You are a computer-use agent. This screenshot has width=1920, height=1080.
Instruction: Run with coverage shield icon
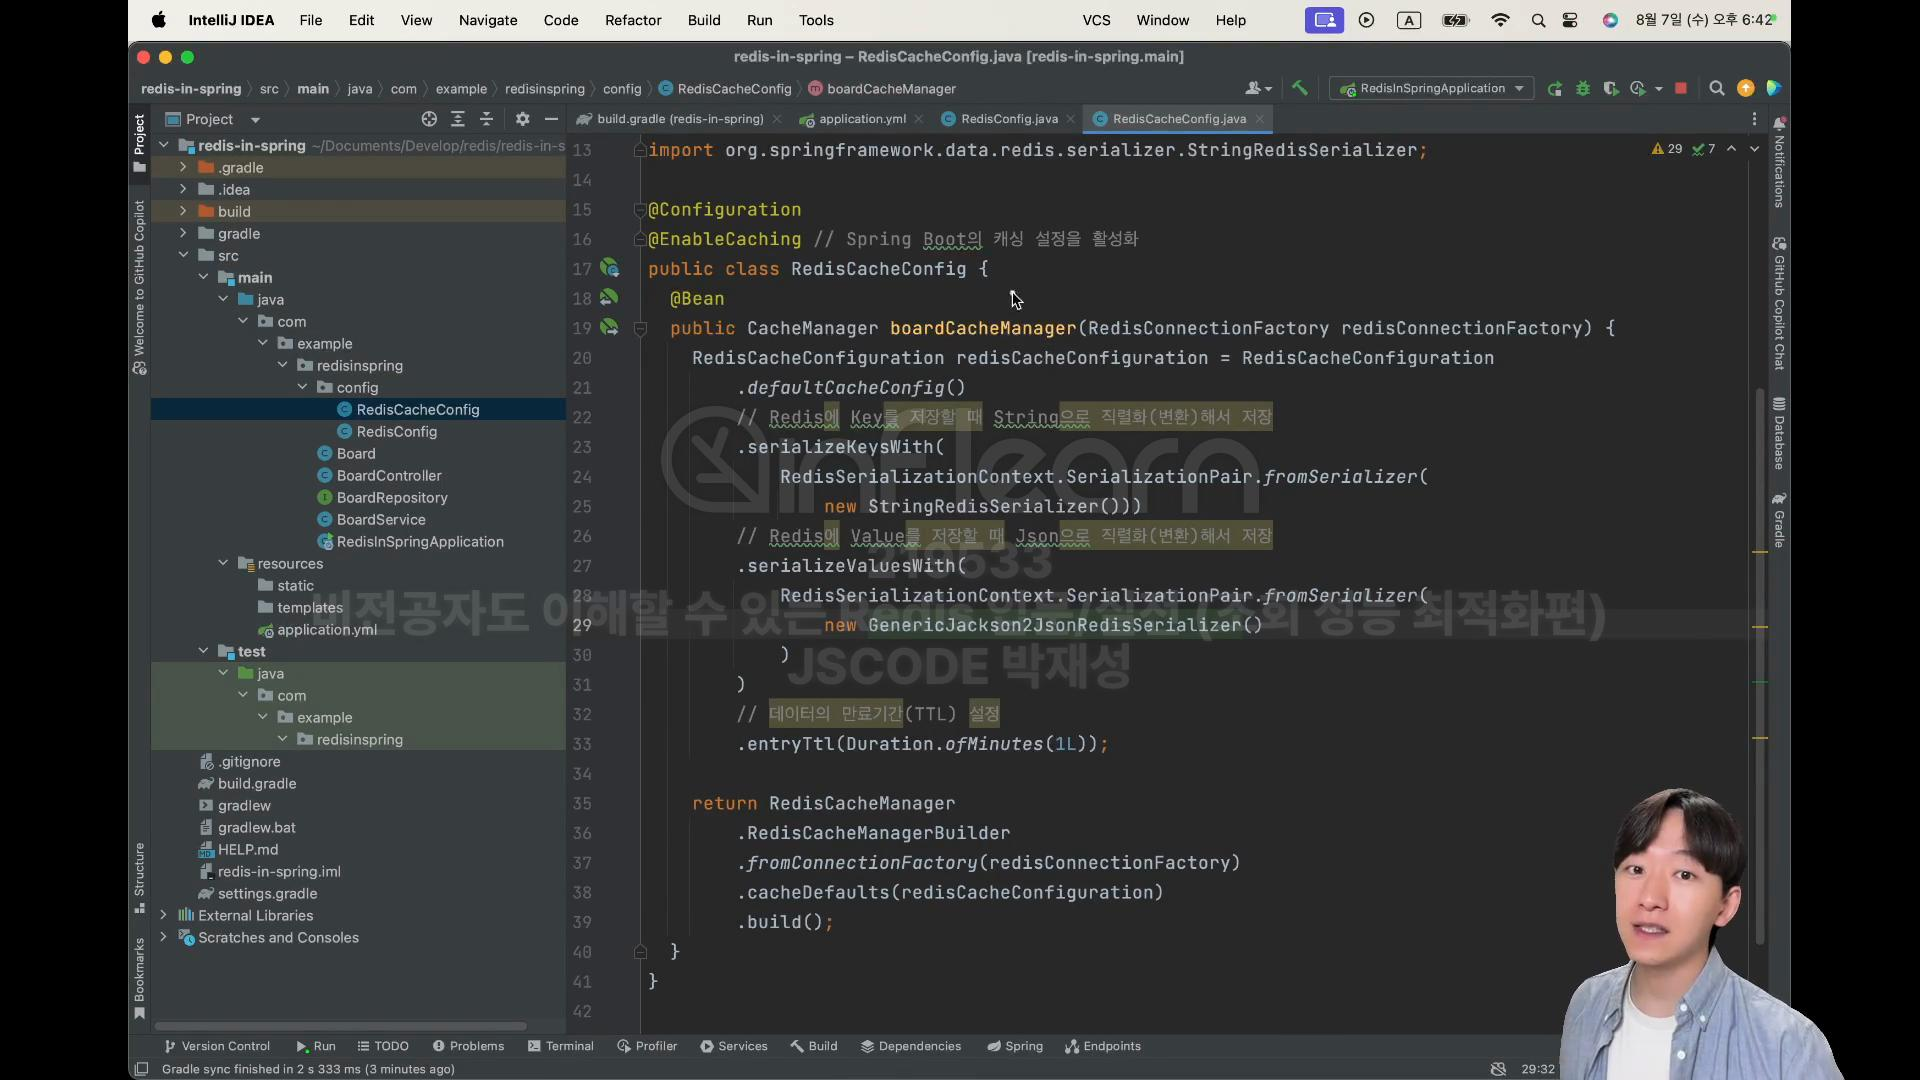tap(1610, 89)
